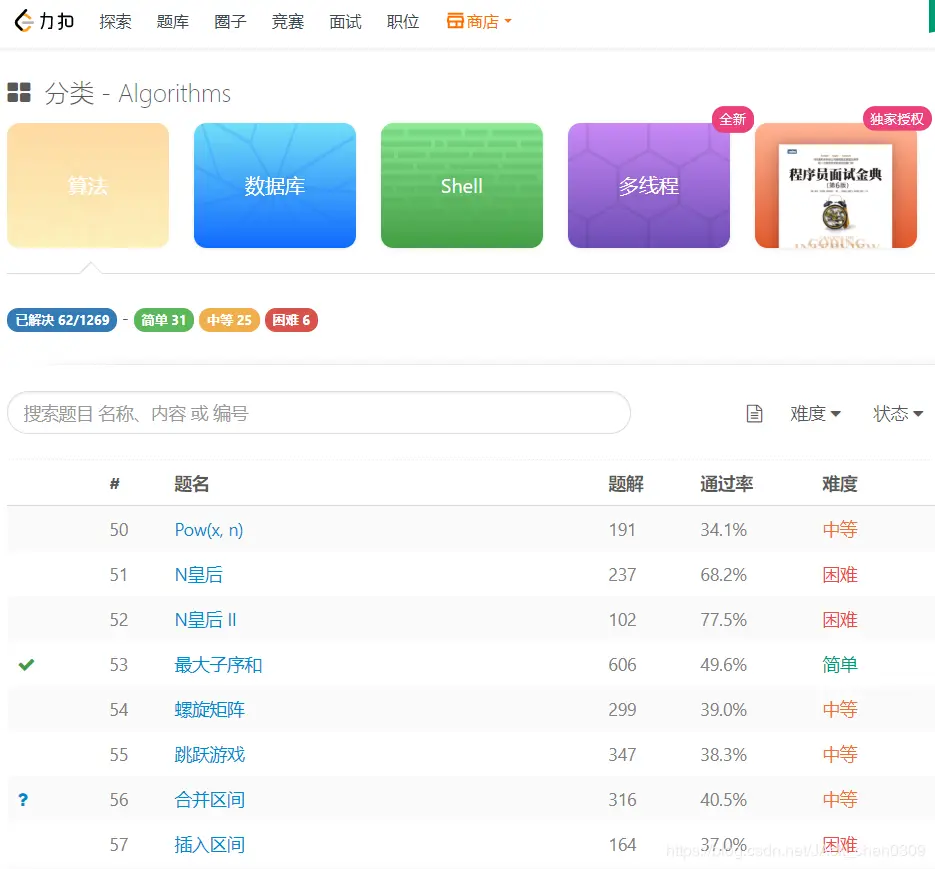Image resolution: width=935 pixels, height=869 pixels.
Task: Click the green solved checkmark for 最大子序和
Action: click(26, 664)
